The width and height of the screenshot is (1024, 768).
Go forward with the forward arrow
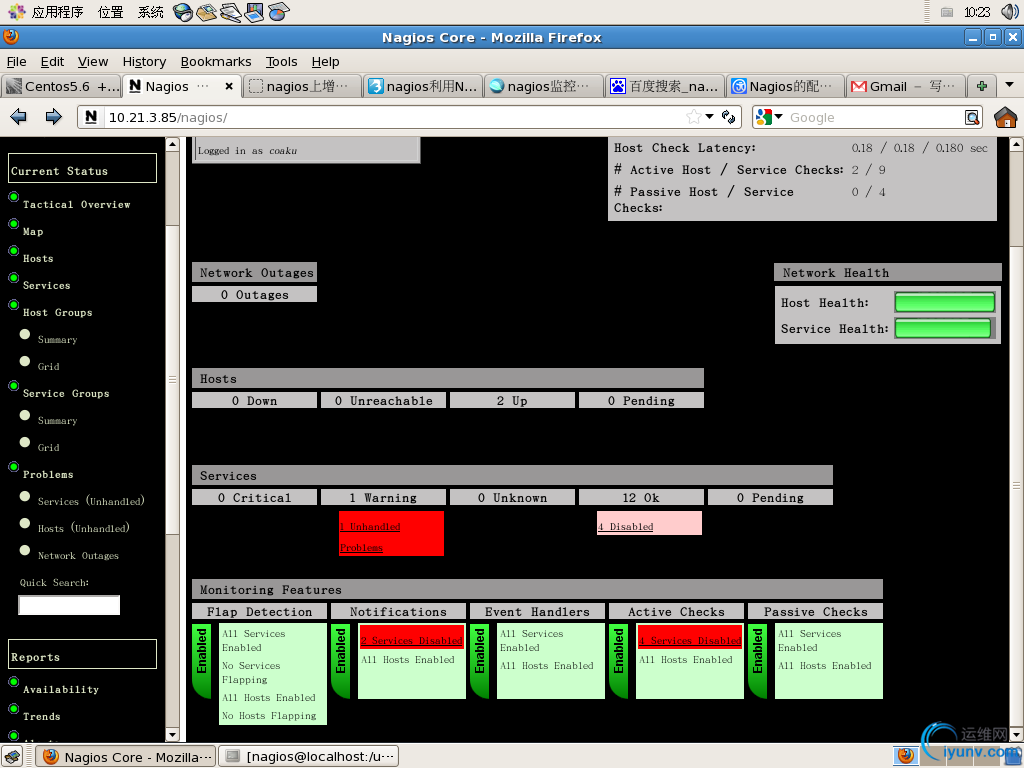(x=54, y=117)
